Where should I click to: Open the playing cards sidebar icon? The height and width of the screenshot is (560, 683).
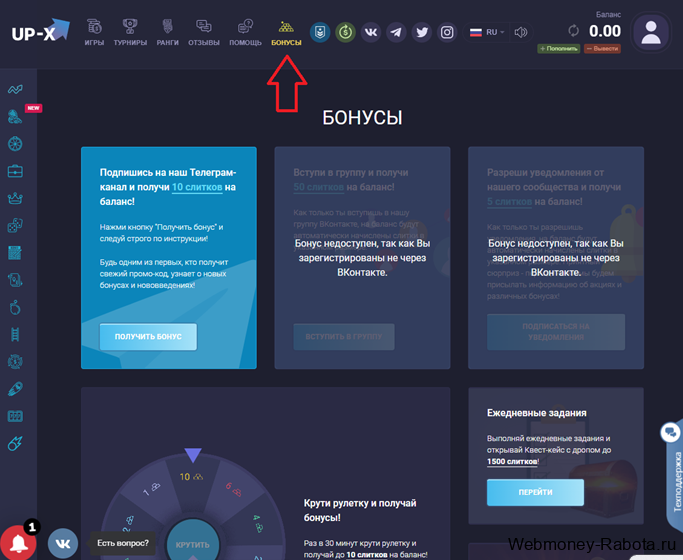pyautogui.click(x=15, y=280)
